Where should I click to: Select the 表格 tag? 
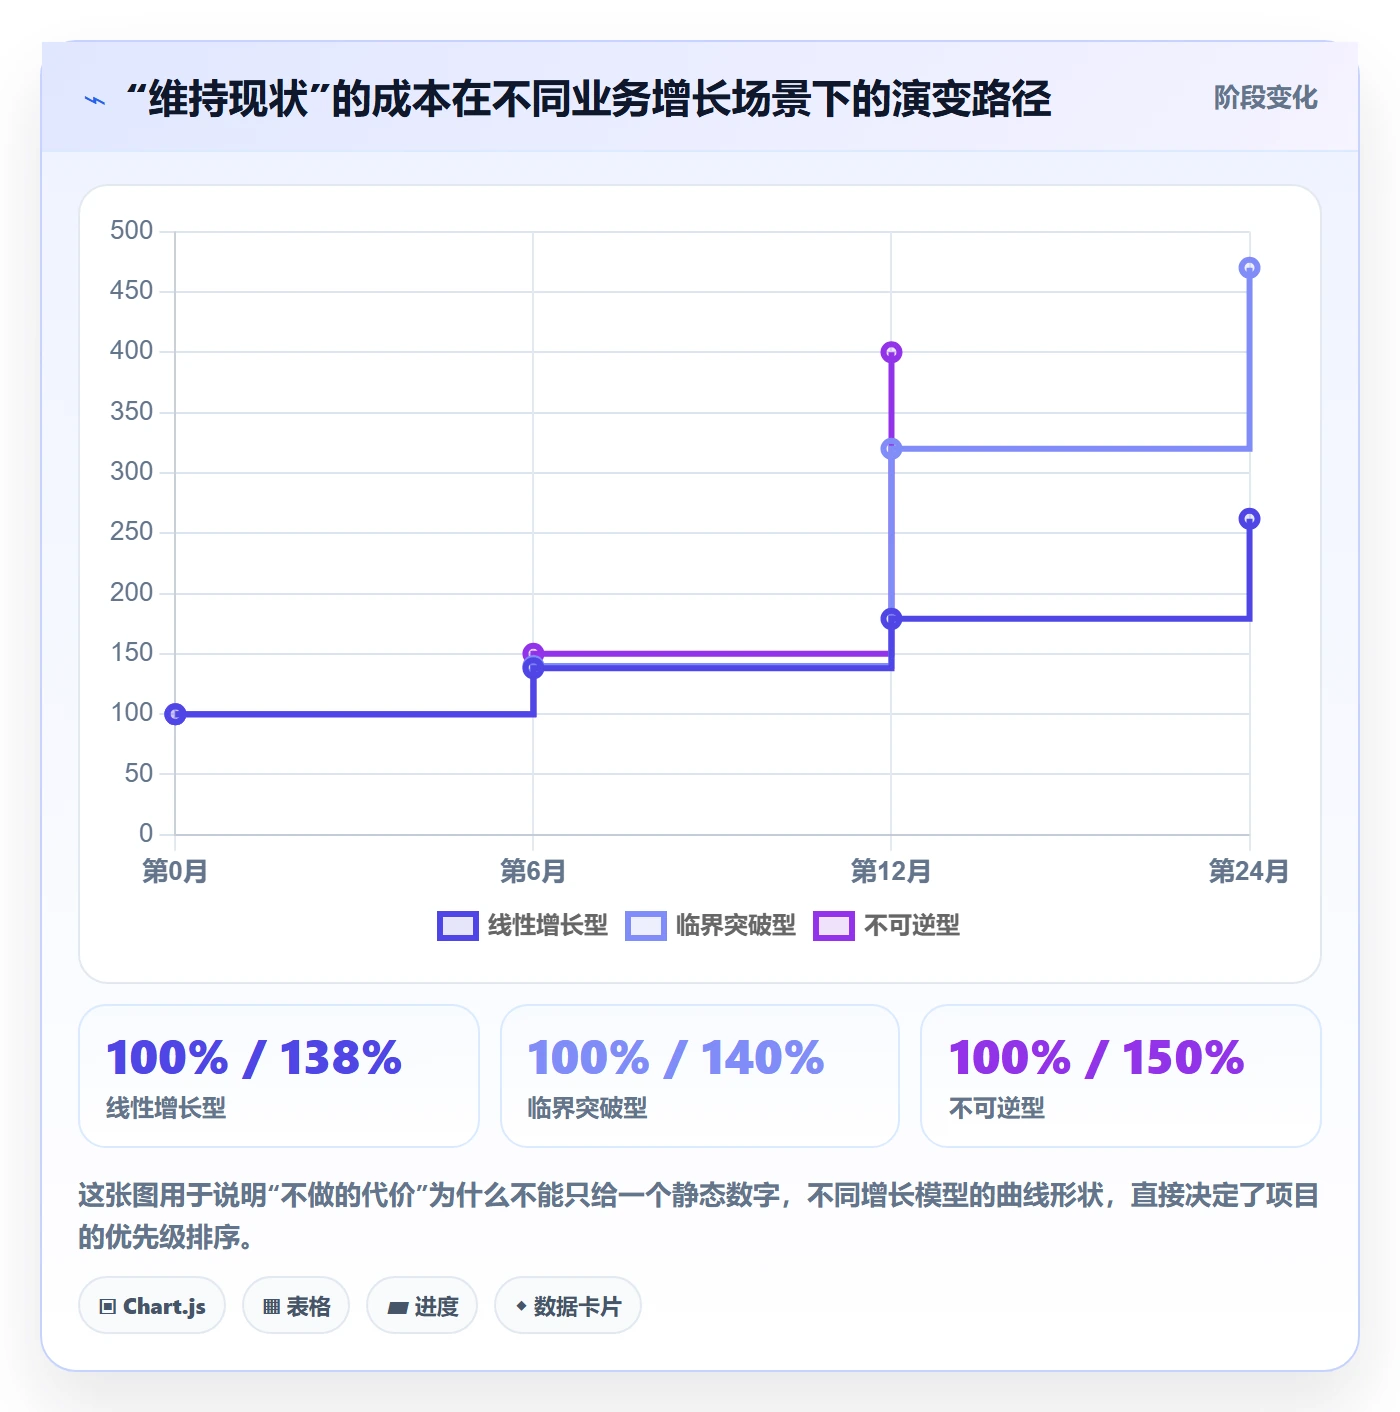coord(296,1306)
